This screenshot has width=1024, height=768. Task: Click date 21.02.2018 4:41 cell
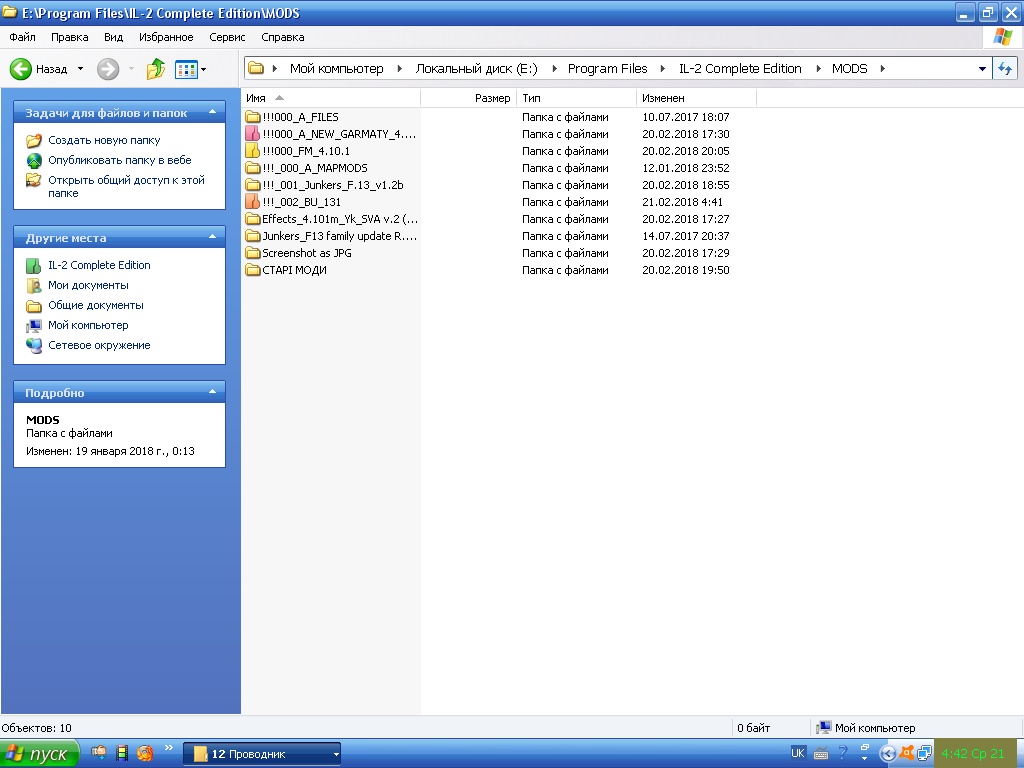(682, 202)
